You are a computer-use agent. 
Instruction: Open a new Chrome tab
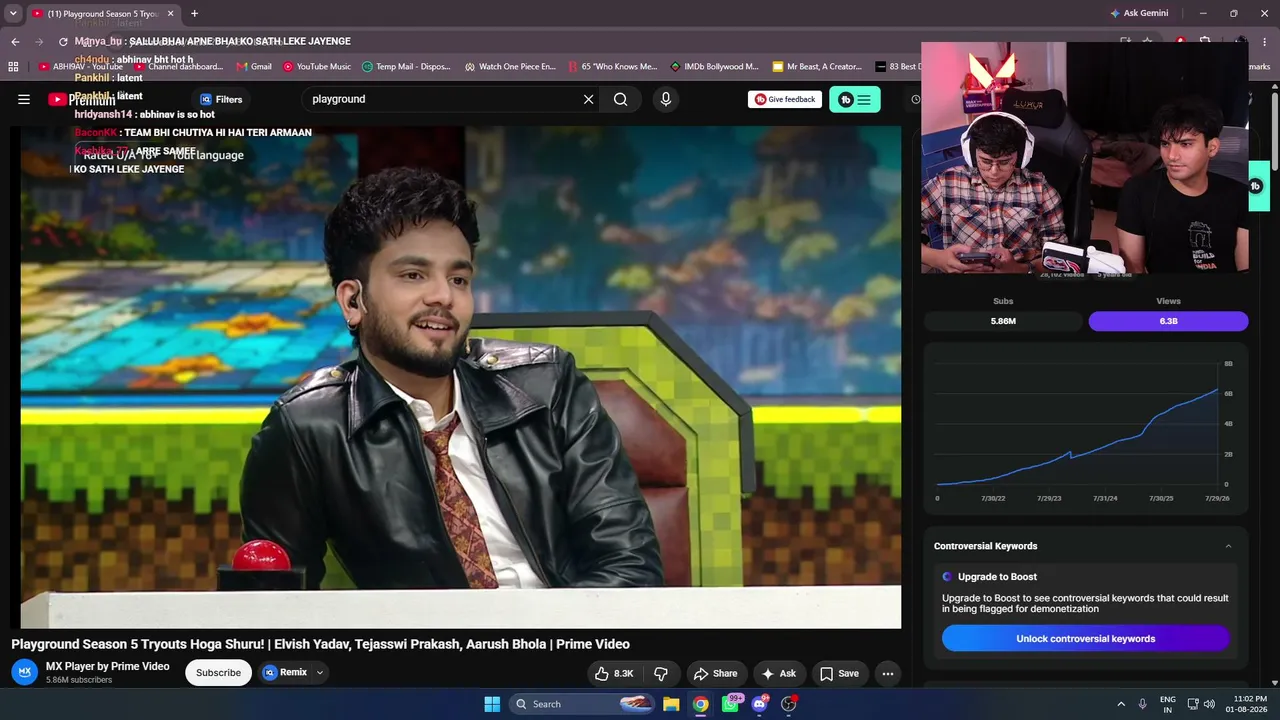pos(194,14)
